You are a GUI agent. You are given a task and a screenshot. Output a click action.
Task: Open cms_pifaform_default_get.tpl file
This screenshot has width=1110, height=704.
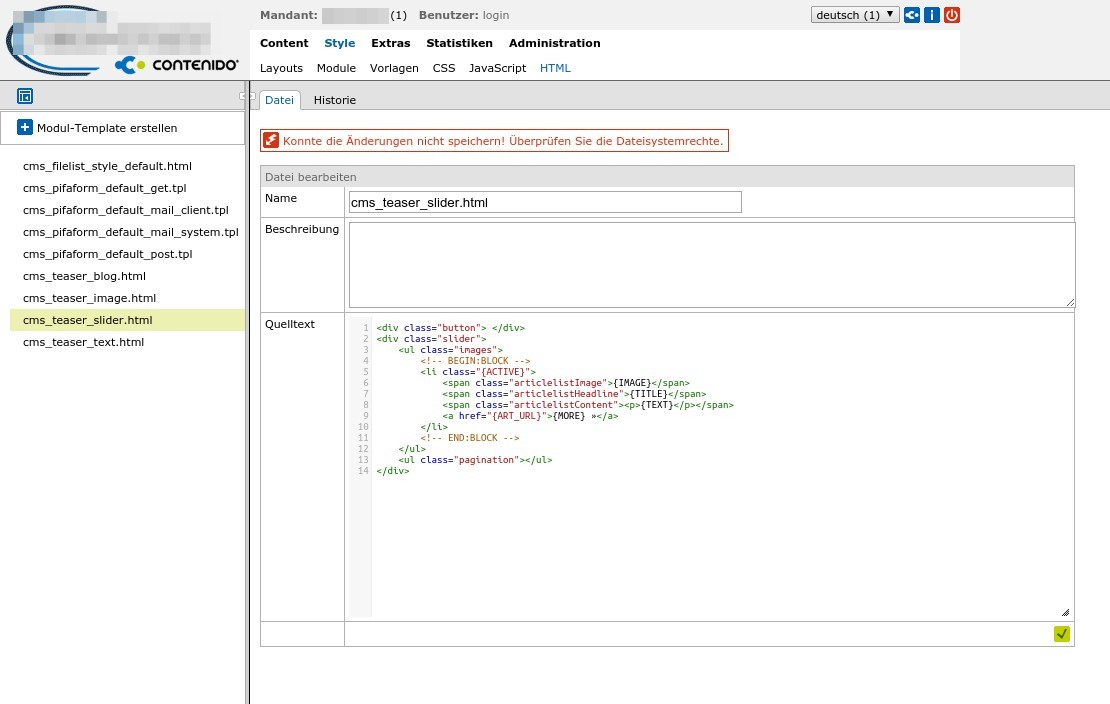tap(104, 188)
